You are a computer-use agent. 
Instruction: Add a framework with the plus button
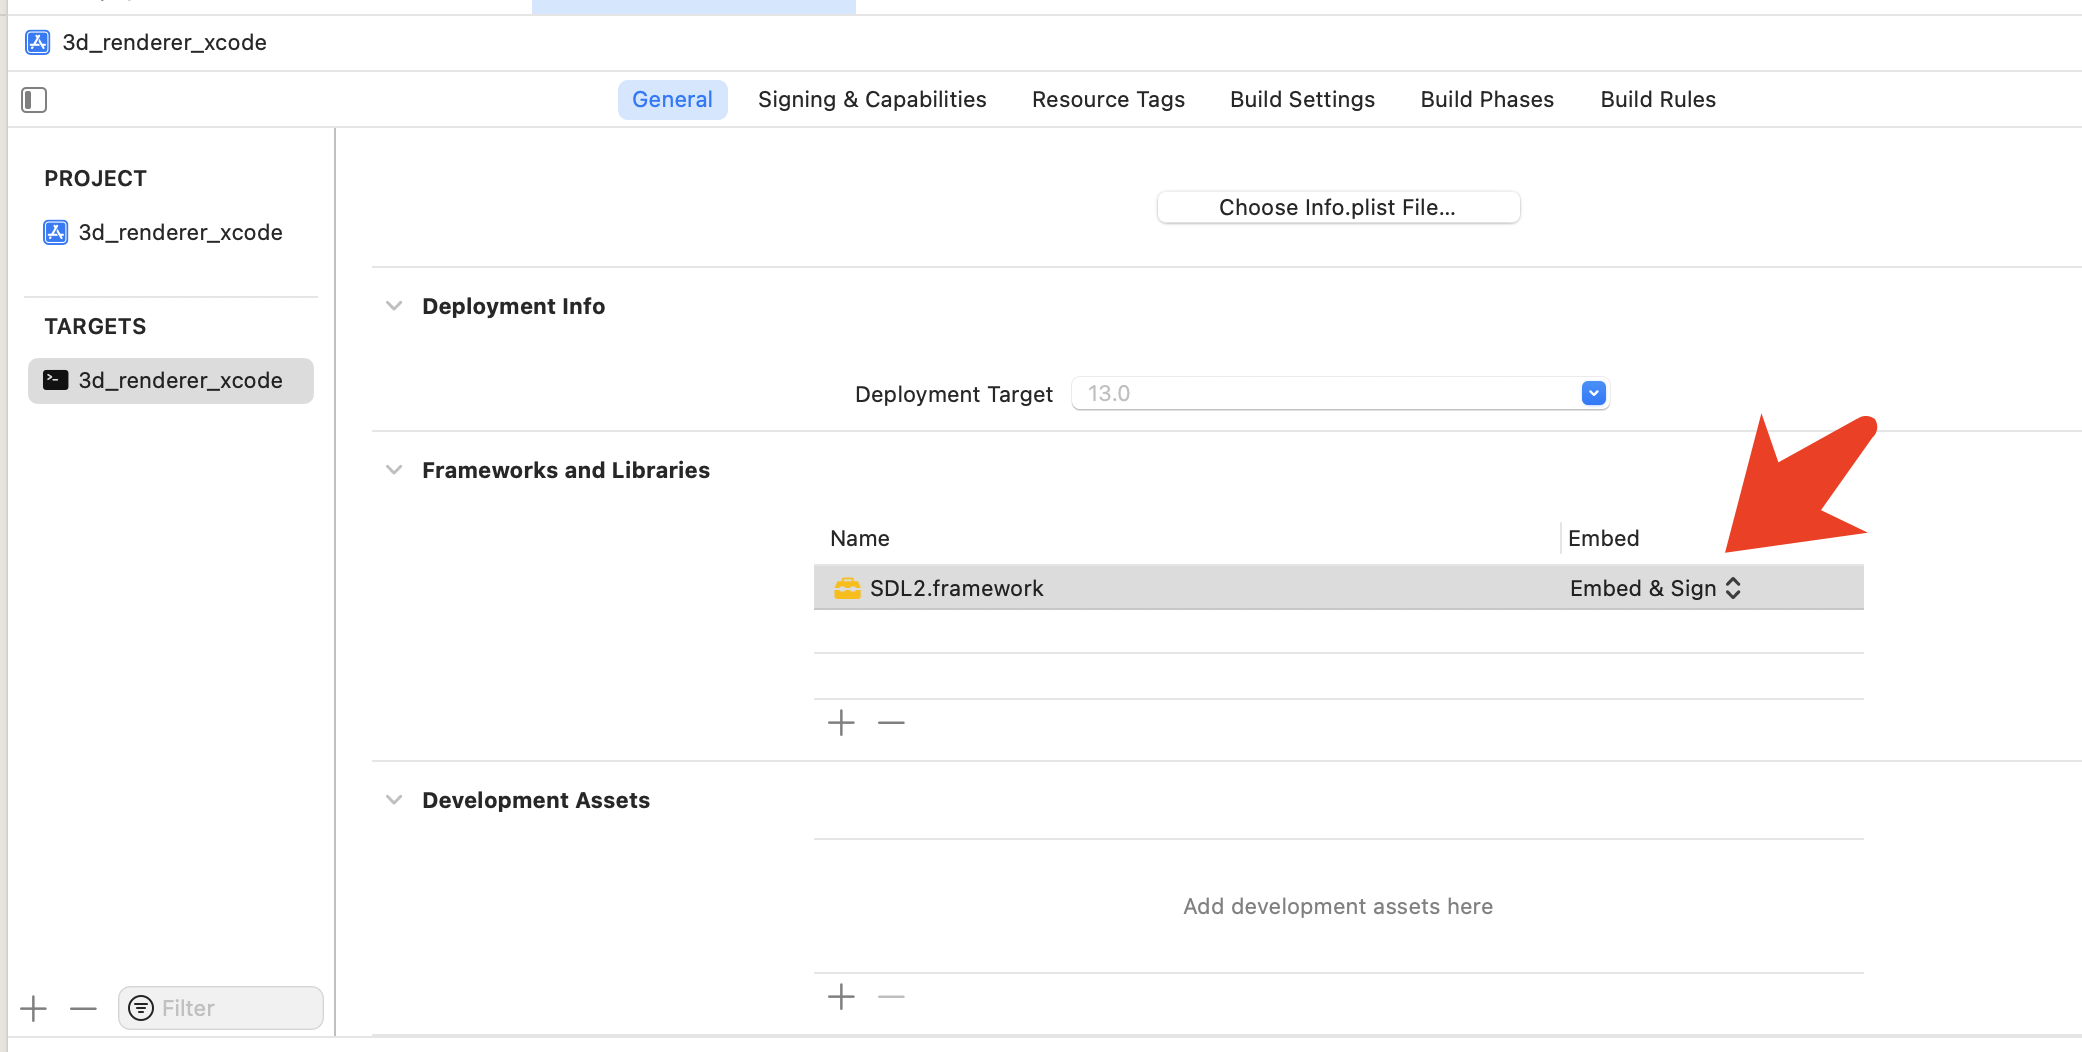point(841,722)
